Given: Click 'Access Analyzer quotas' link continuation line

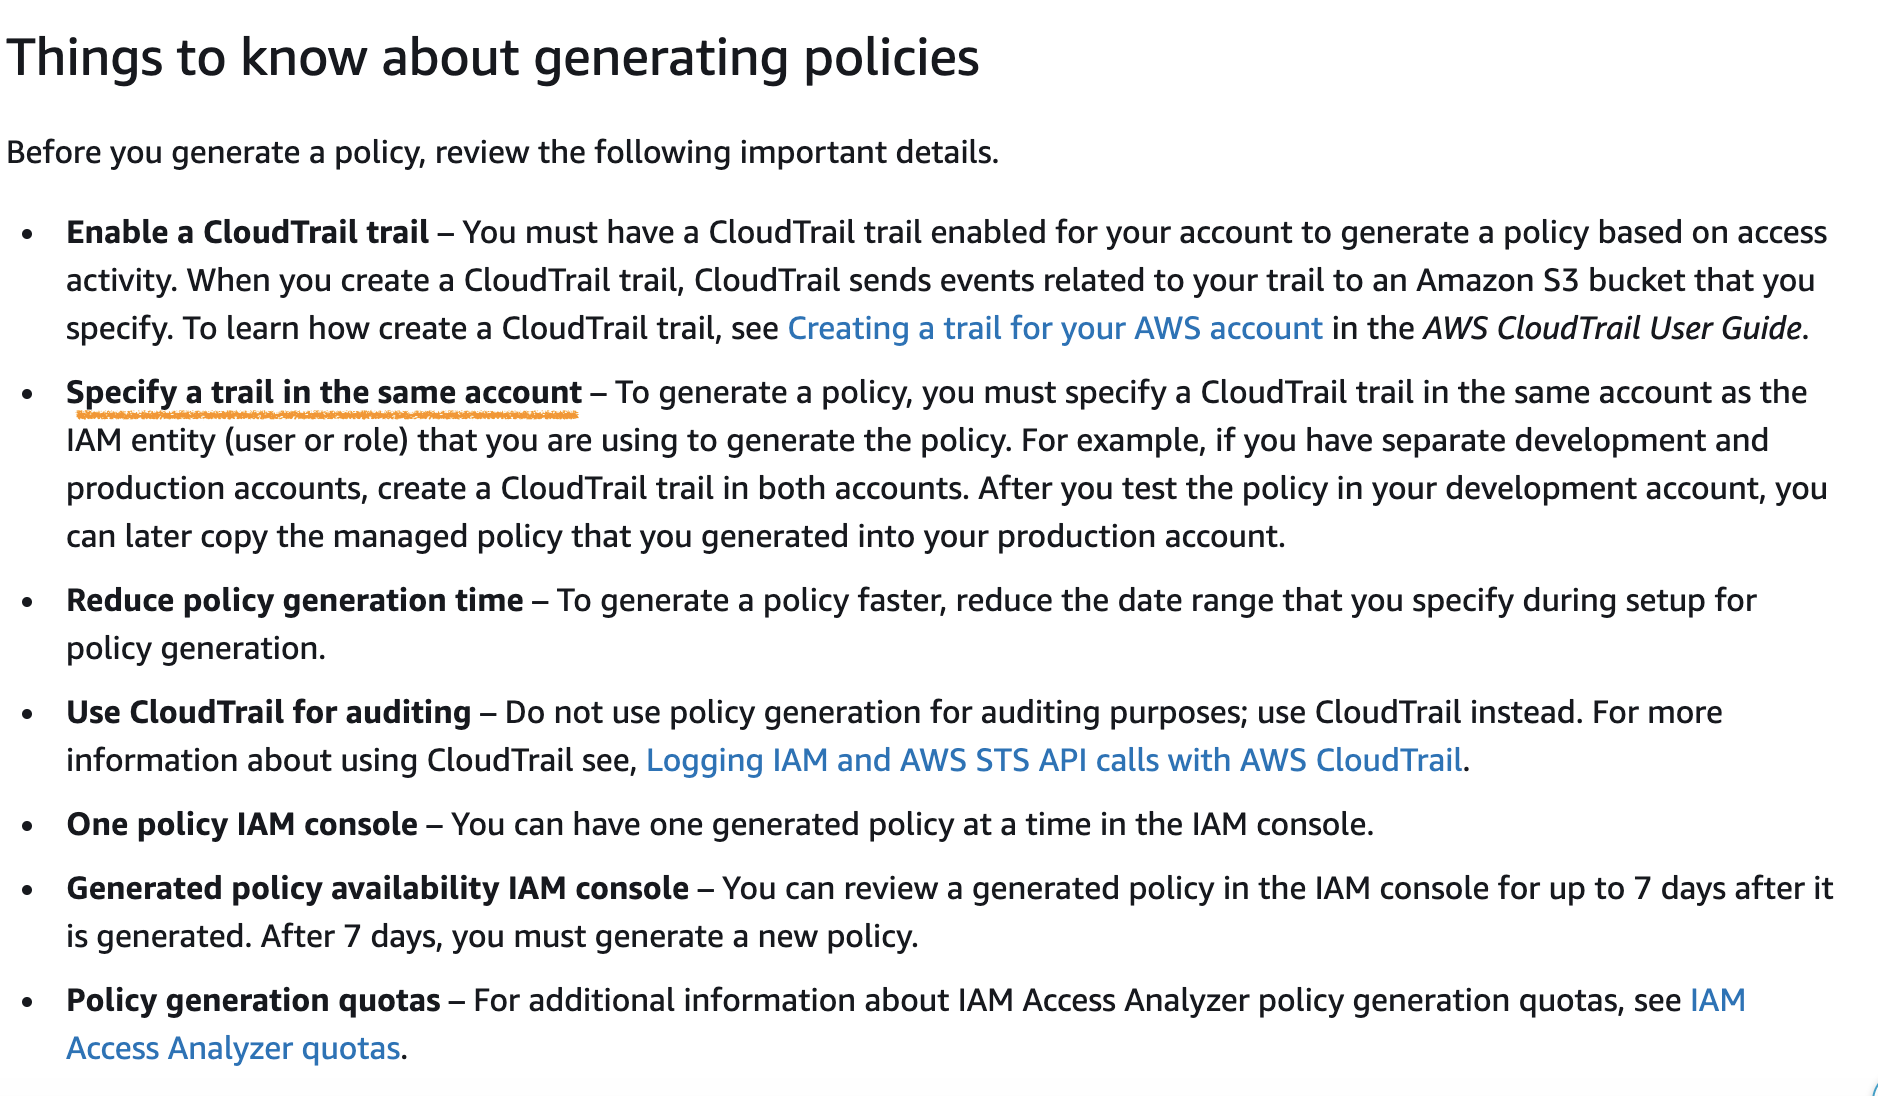Looking at the screenshot, I should click(x=233, y=1049).
